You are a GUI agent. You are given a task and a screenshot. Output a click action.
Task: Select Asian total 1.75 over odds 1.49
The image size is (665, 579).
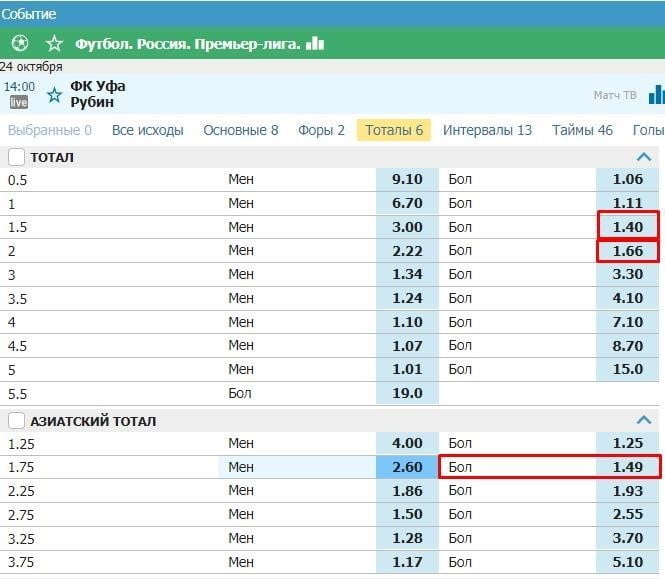628,467
